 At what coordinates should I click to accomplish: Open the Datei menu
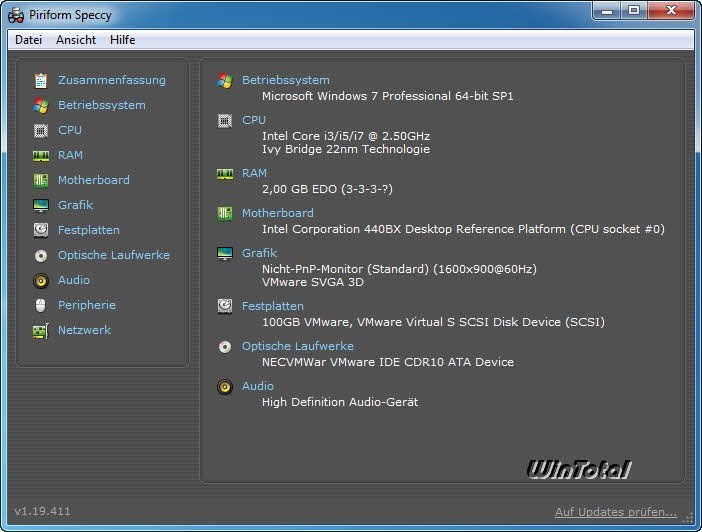[28, 40]
